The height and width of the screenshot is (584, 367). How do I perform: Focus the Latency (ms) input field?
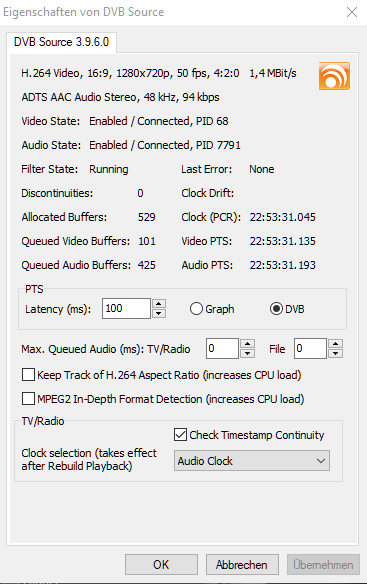pos(126,308)
